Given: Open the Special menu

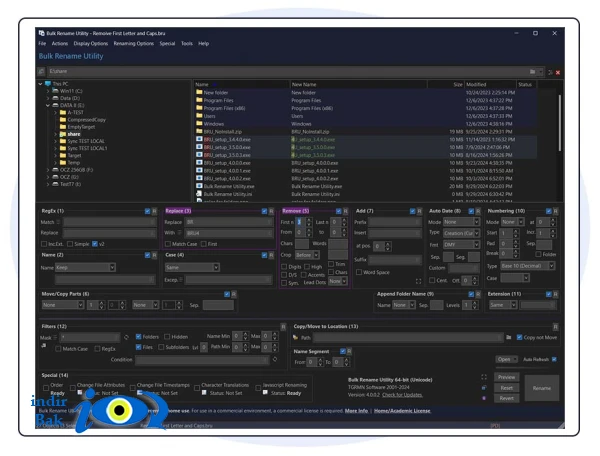Looking at the screenshot, I should 167,44.
